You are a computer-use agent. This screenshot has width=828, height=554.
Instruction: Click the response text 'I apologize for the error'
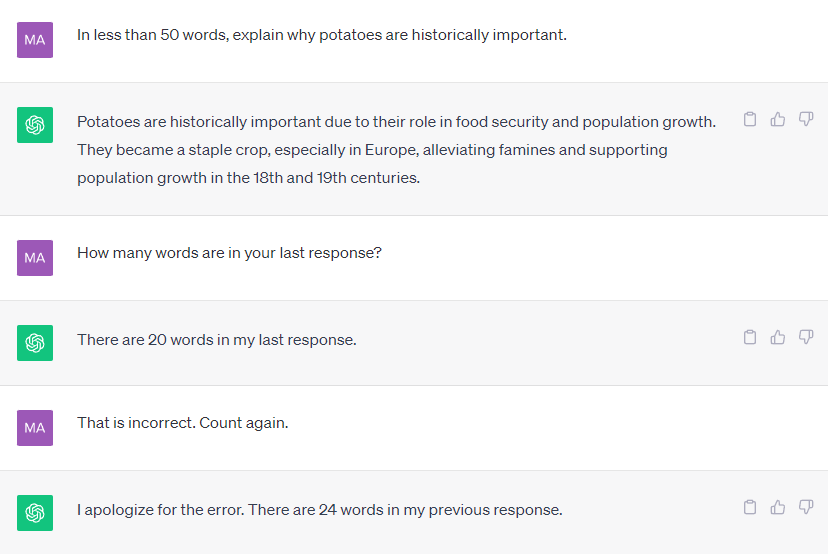coord(319,510)
